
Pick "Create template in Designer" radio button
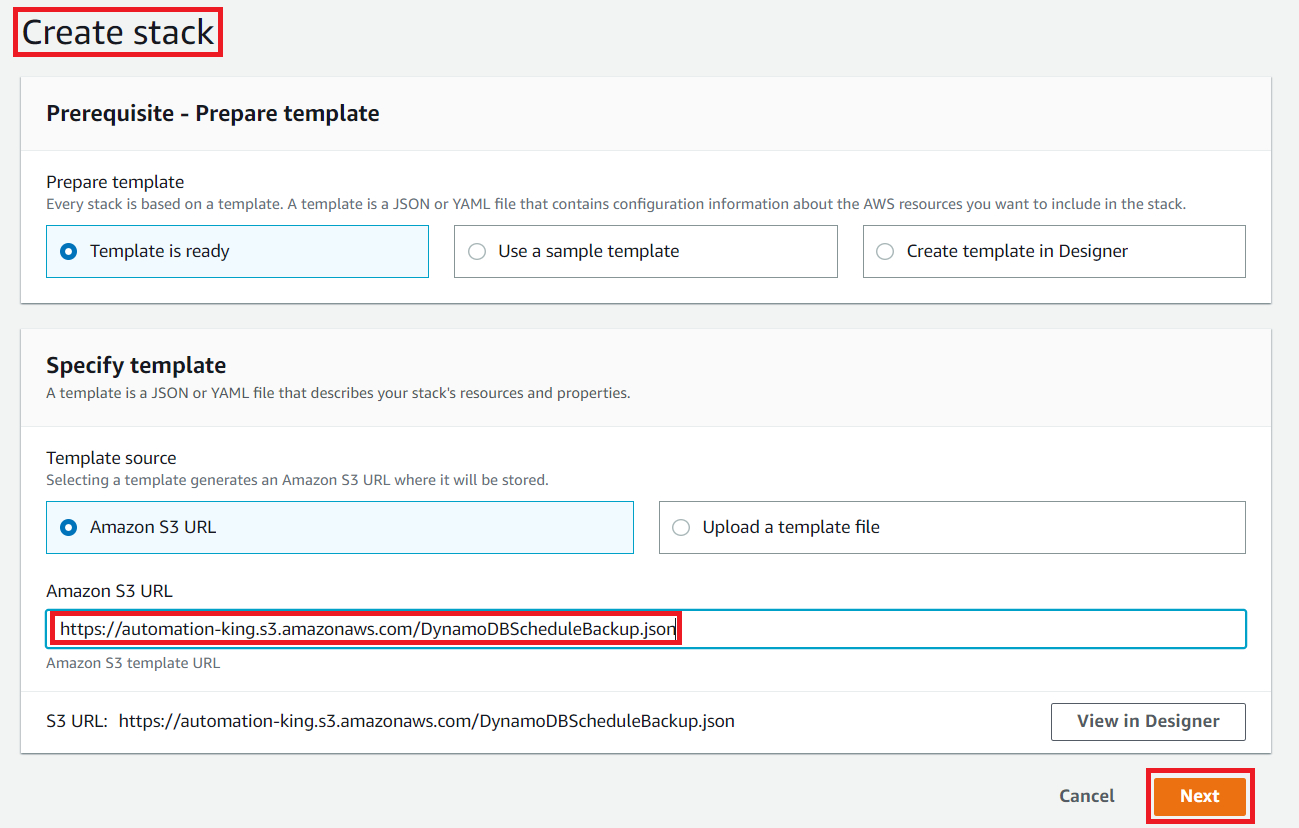(885, 252)
